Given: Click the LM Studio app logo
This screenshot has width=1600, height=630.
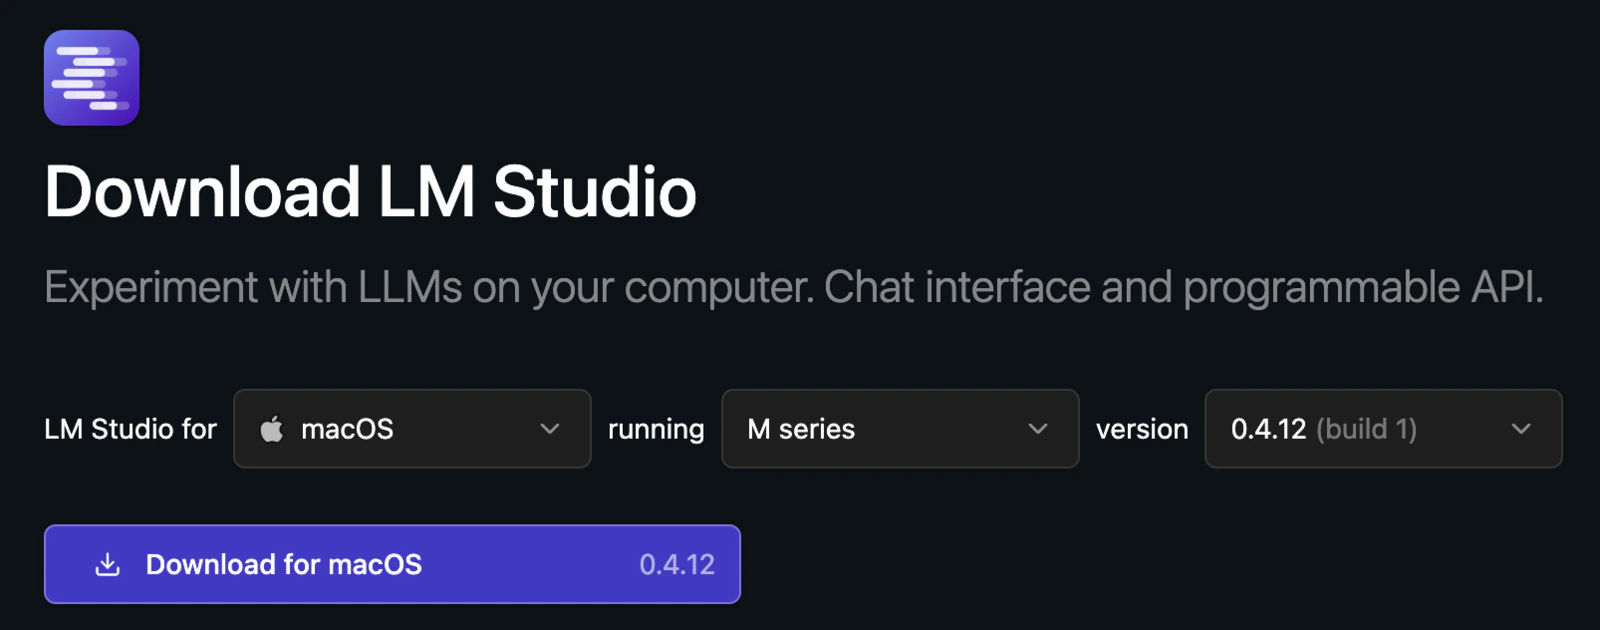Looking at the screenshot, I should click(91, 77).
